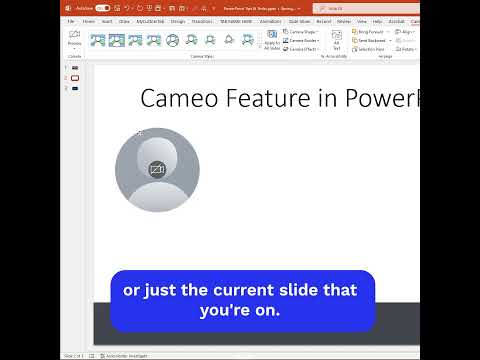The width and height of the screenshot is (480, 360).
Task: Switch to the Design tab
Action: (x=178, y=21)
